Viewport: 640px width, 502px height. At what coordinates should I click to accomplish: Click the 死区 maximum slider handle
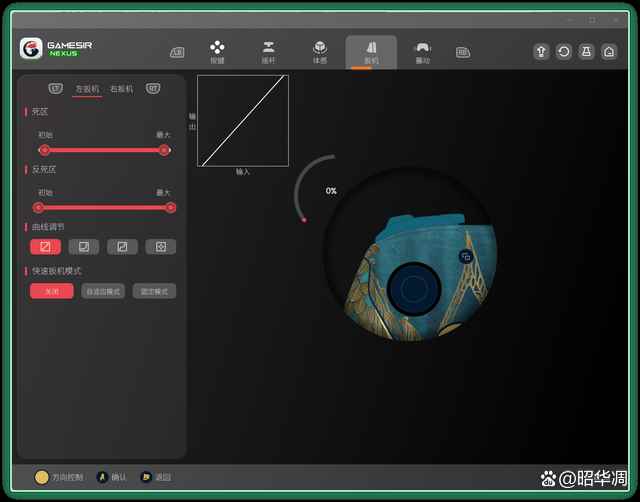pos(164,150)
